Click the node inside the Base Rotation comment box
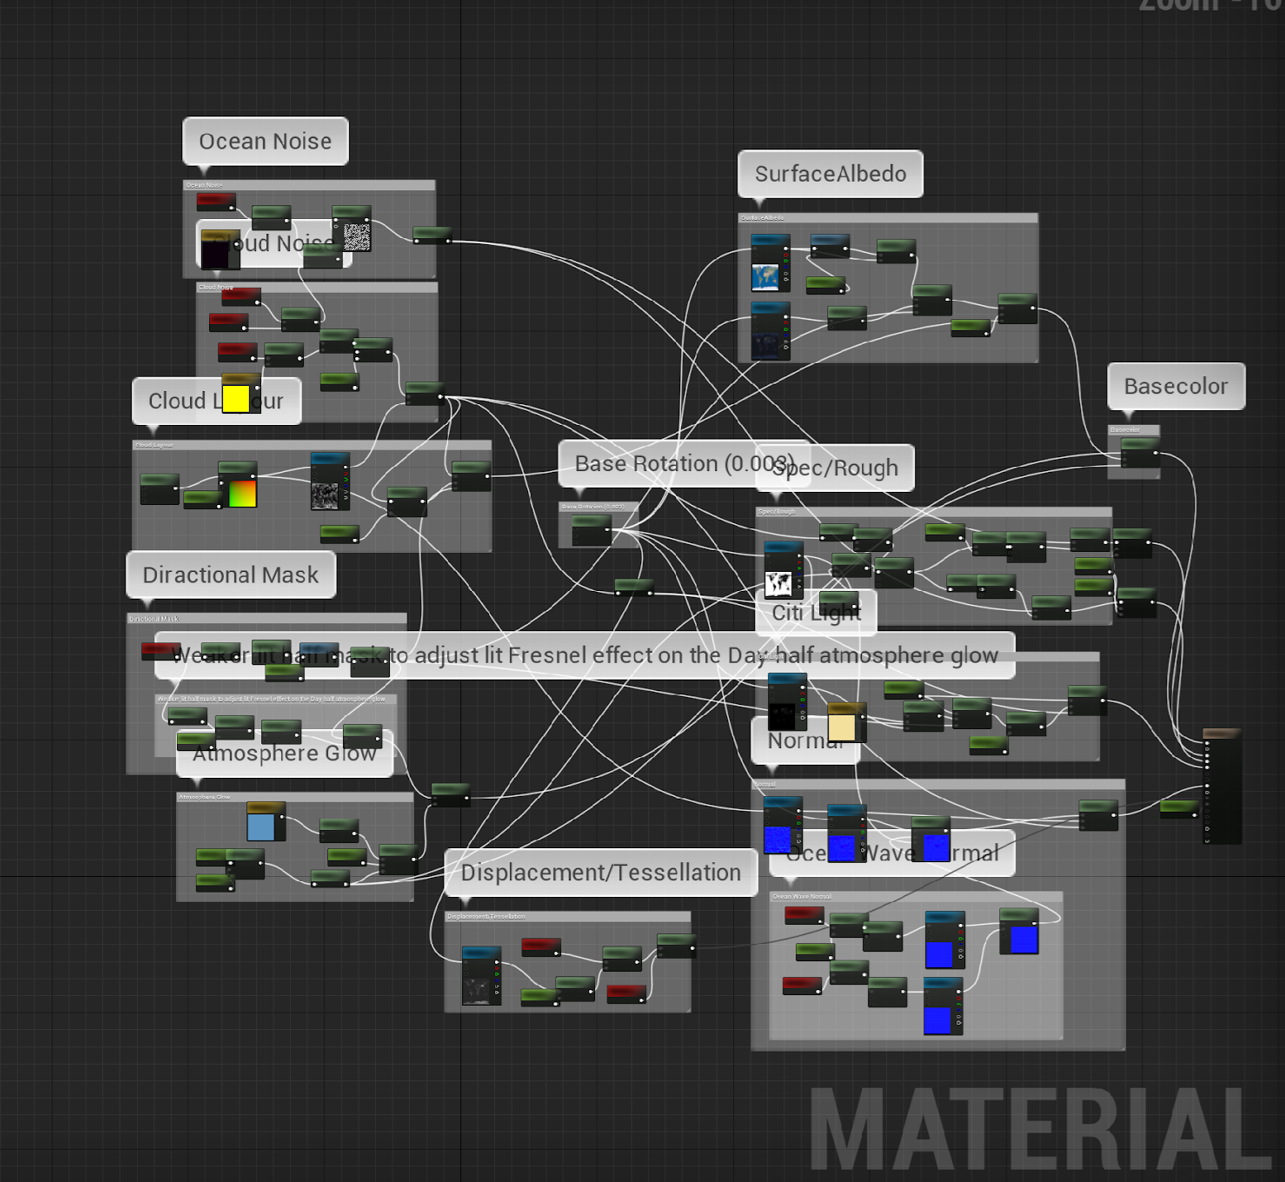The image size is (1285, 1182). point(591,531)
